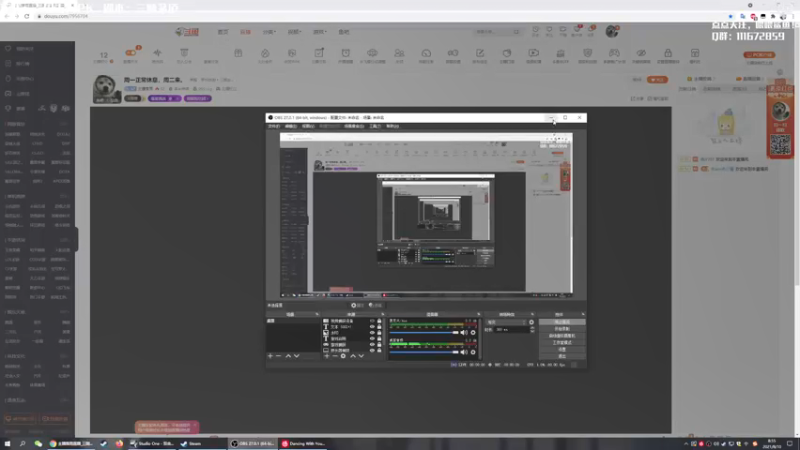The height and width of the screenshot is (450, 800).
Task: Open the View menu in OBS
Action: pyautogui.click(x=308, y=126)
